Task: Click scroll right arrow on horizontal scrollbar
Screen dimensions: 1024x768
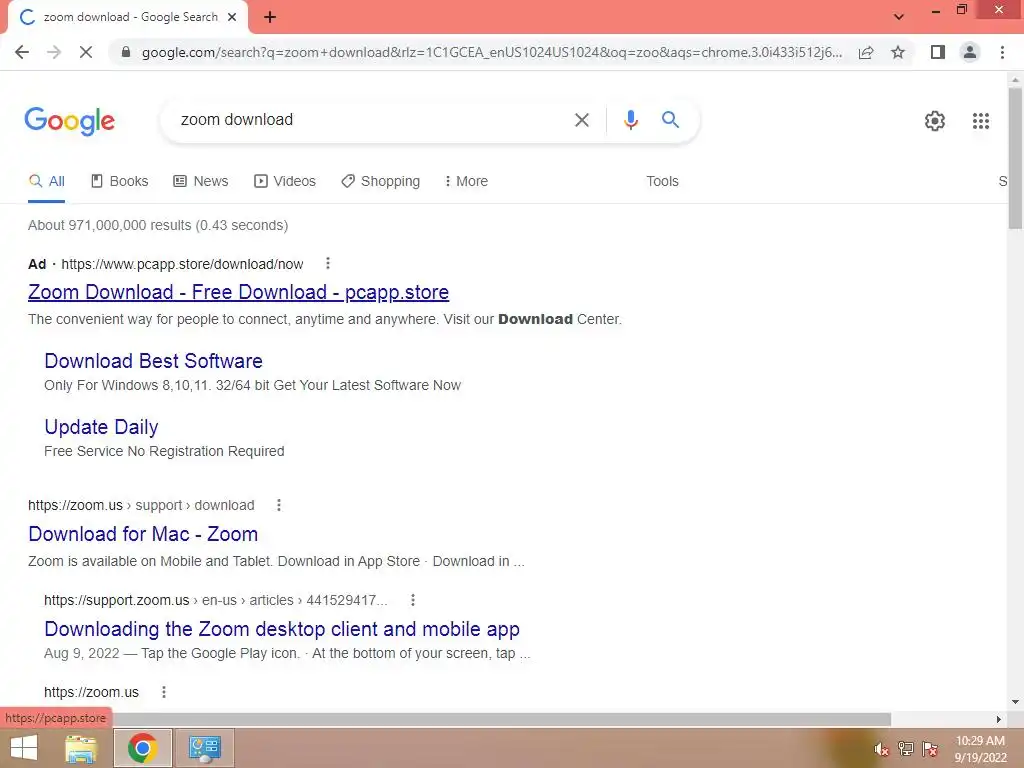Action: tap(999, 719)
